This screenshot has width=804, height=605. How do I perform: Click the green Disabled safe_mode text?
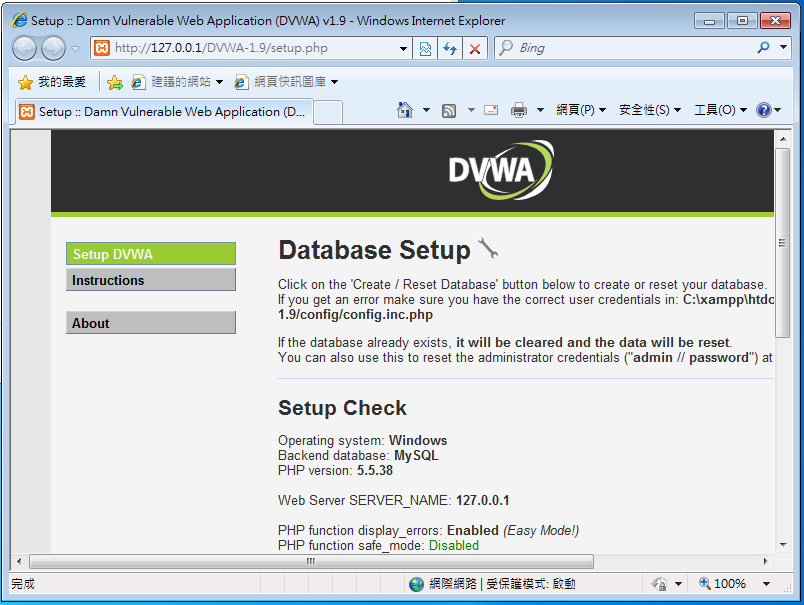tap(454, 545)
